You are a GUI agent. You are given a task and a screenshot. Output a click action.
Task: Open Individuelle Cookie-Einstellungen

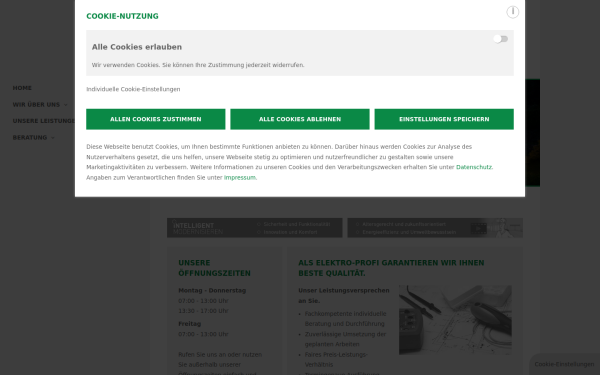(x=133, y=89)
